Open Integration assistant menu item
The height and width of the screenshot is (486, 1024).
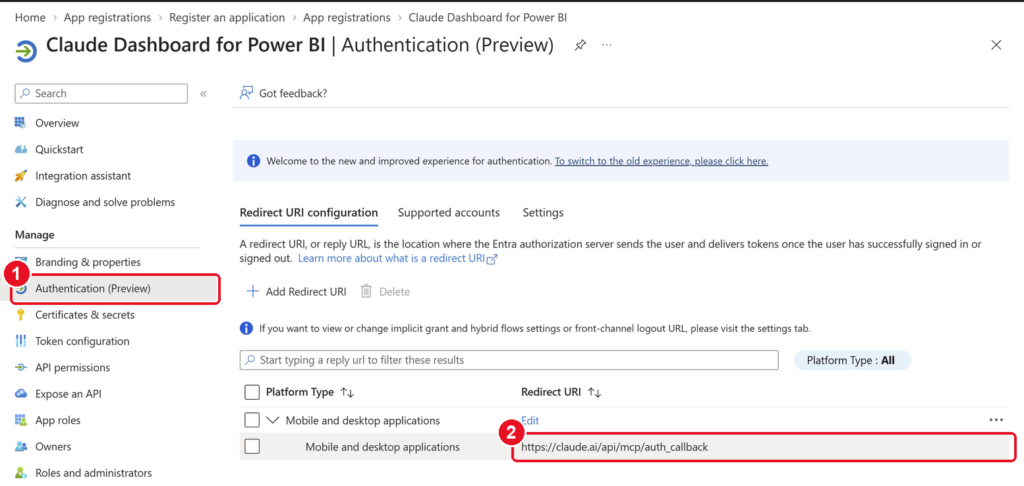[x=83, y=176]
